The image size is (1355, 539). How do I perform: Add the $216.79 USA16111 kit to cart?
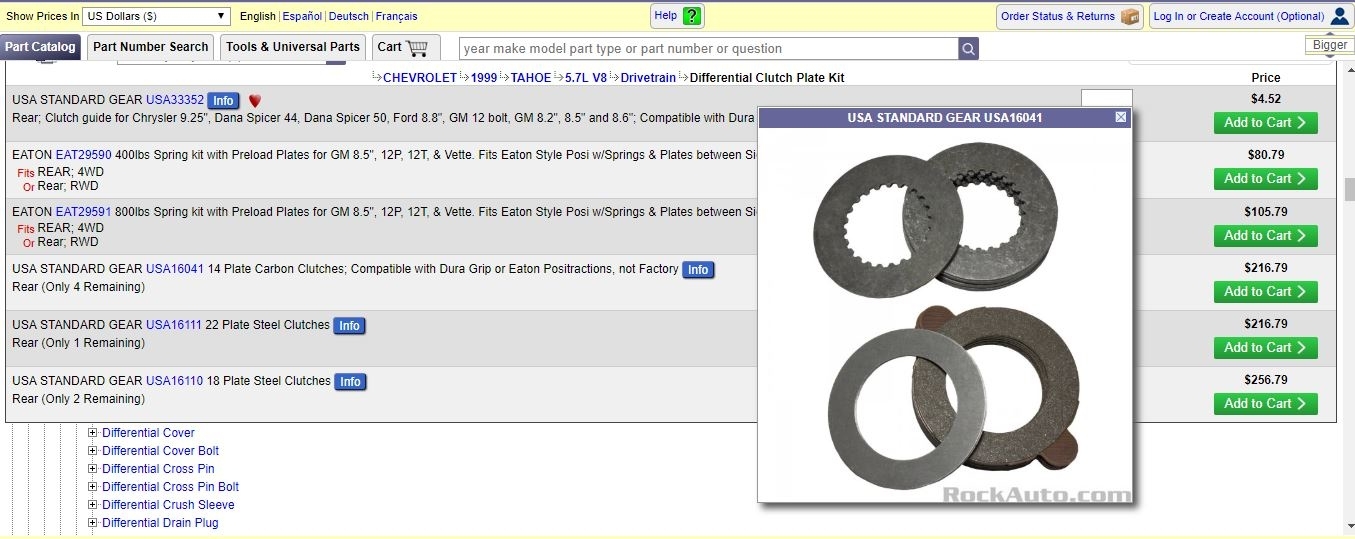click(x=1265, y=348)
